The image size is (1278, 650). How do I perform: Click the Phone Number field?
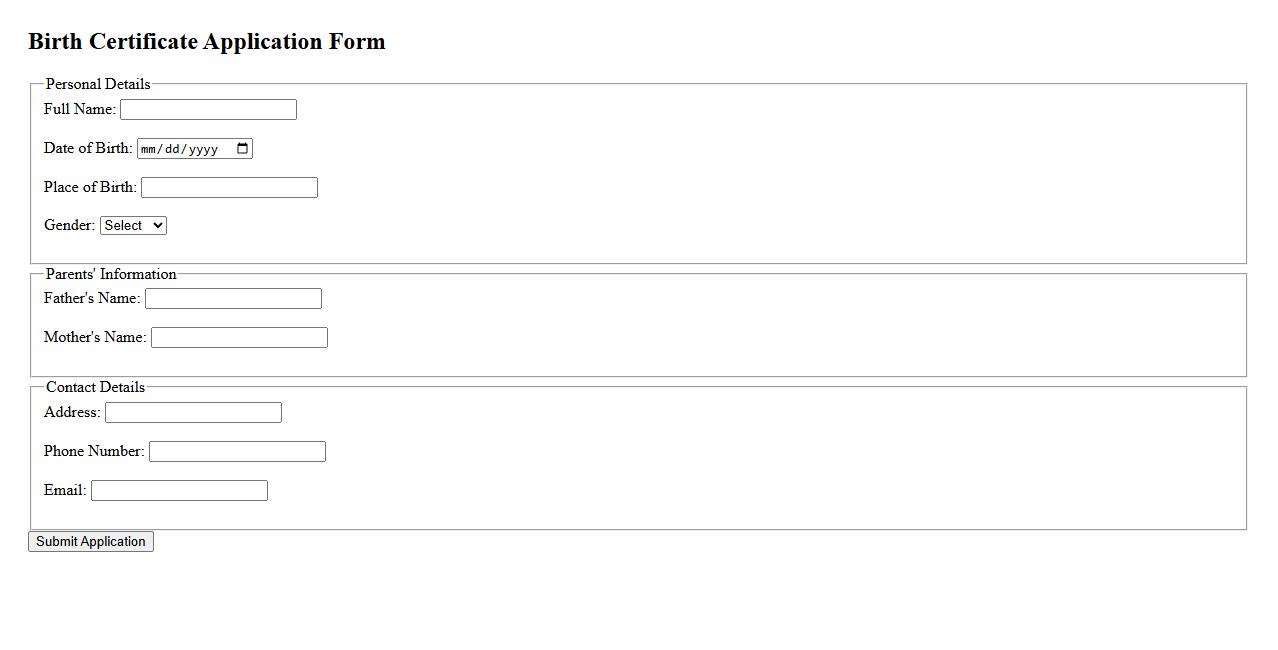point(237,452)
